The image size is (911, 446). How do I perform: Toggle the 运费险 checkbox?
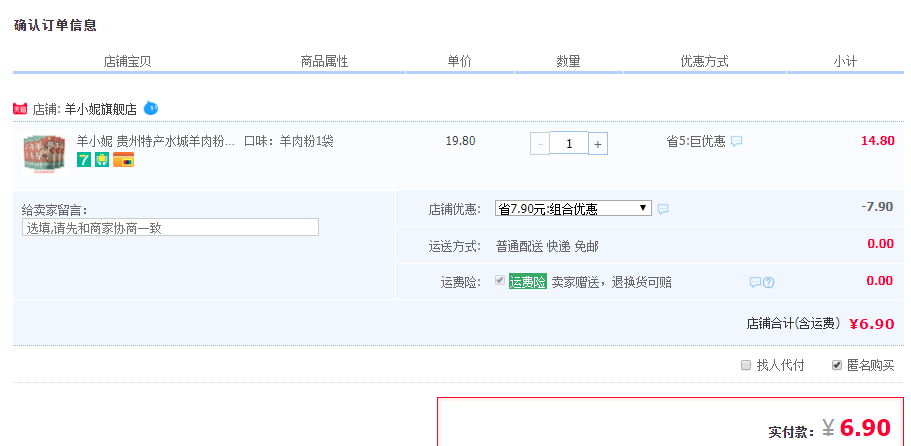(x=500, y=280)
